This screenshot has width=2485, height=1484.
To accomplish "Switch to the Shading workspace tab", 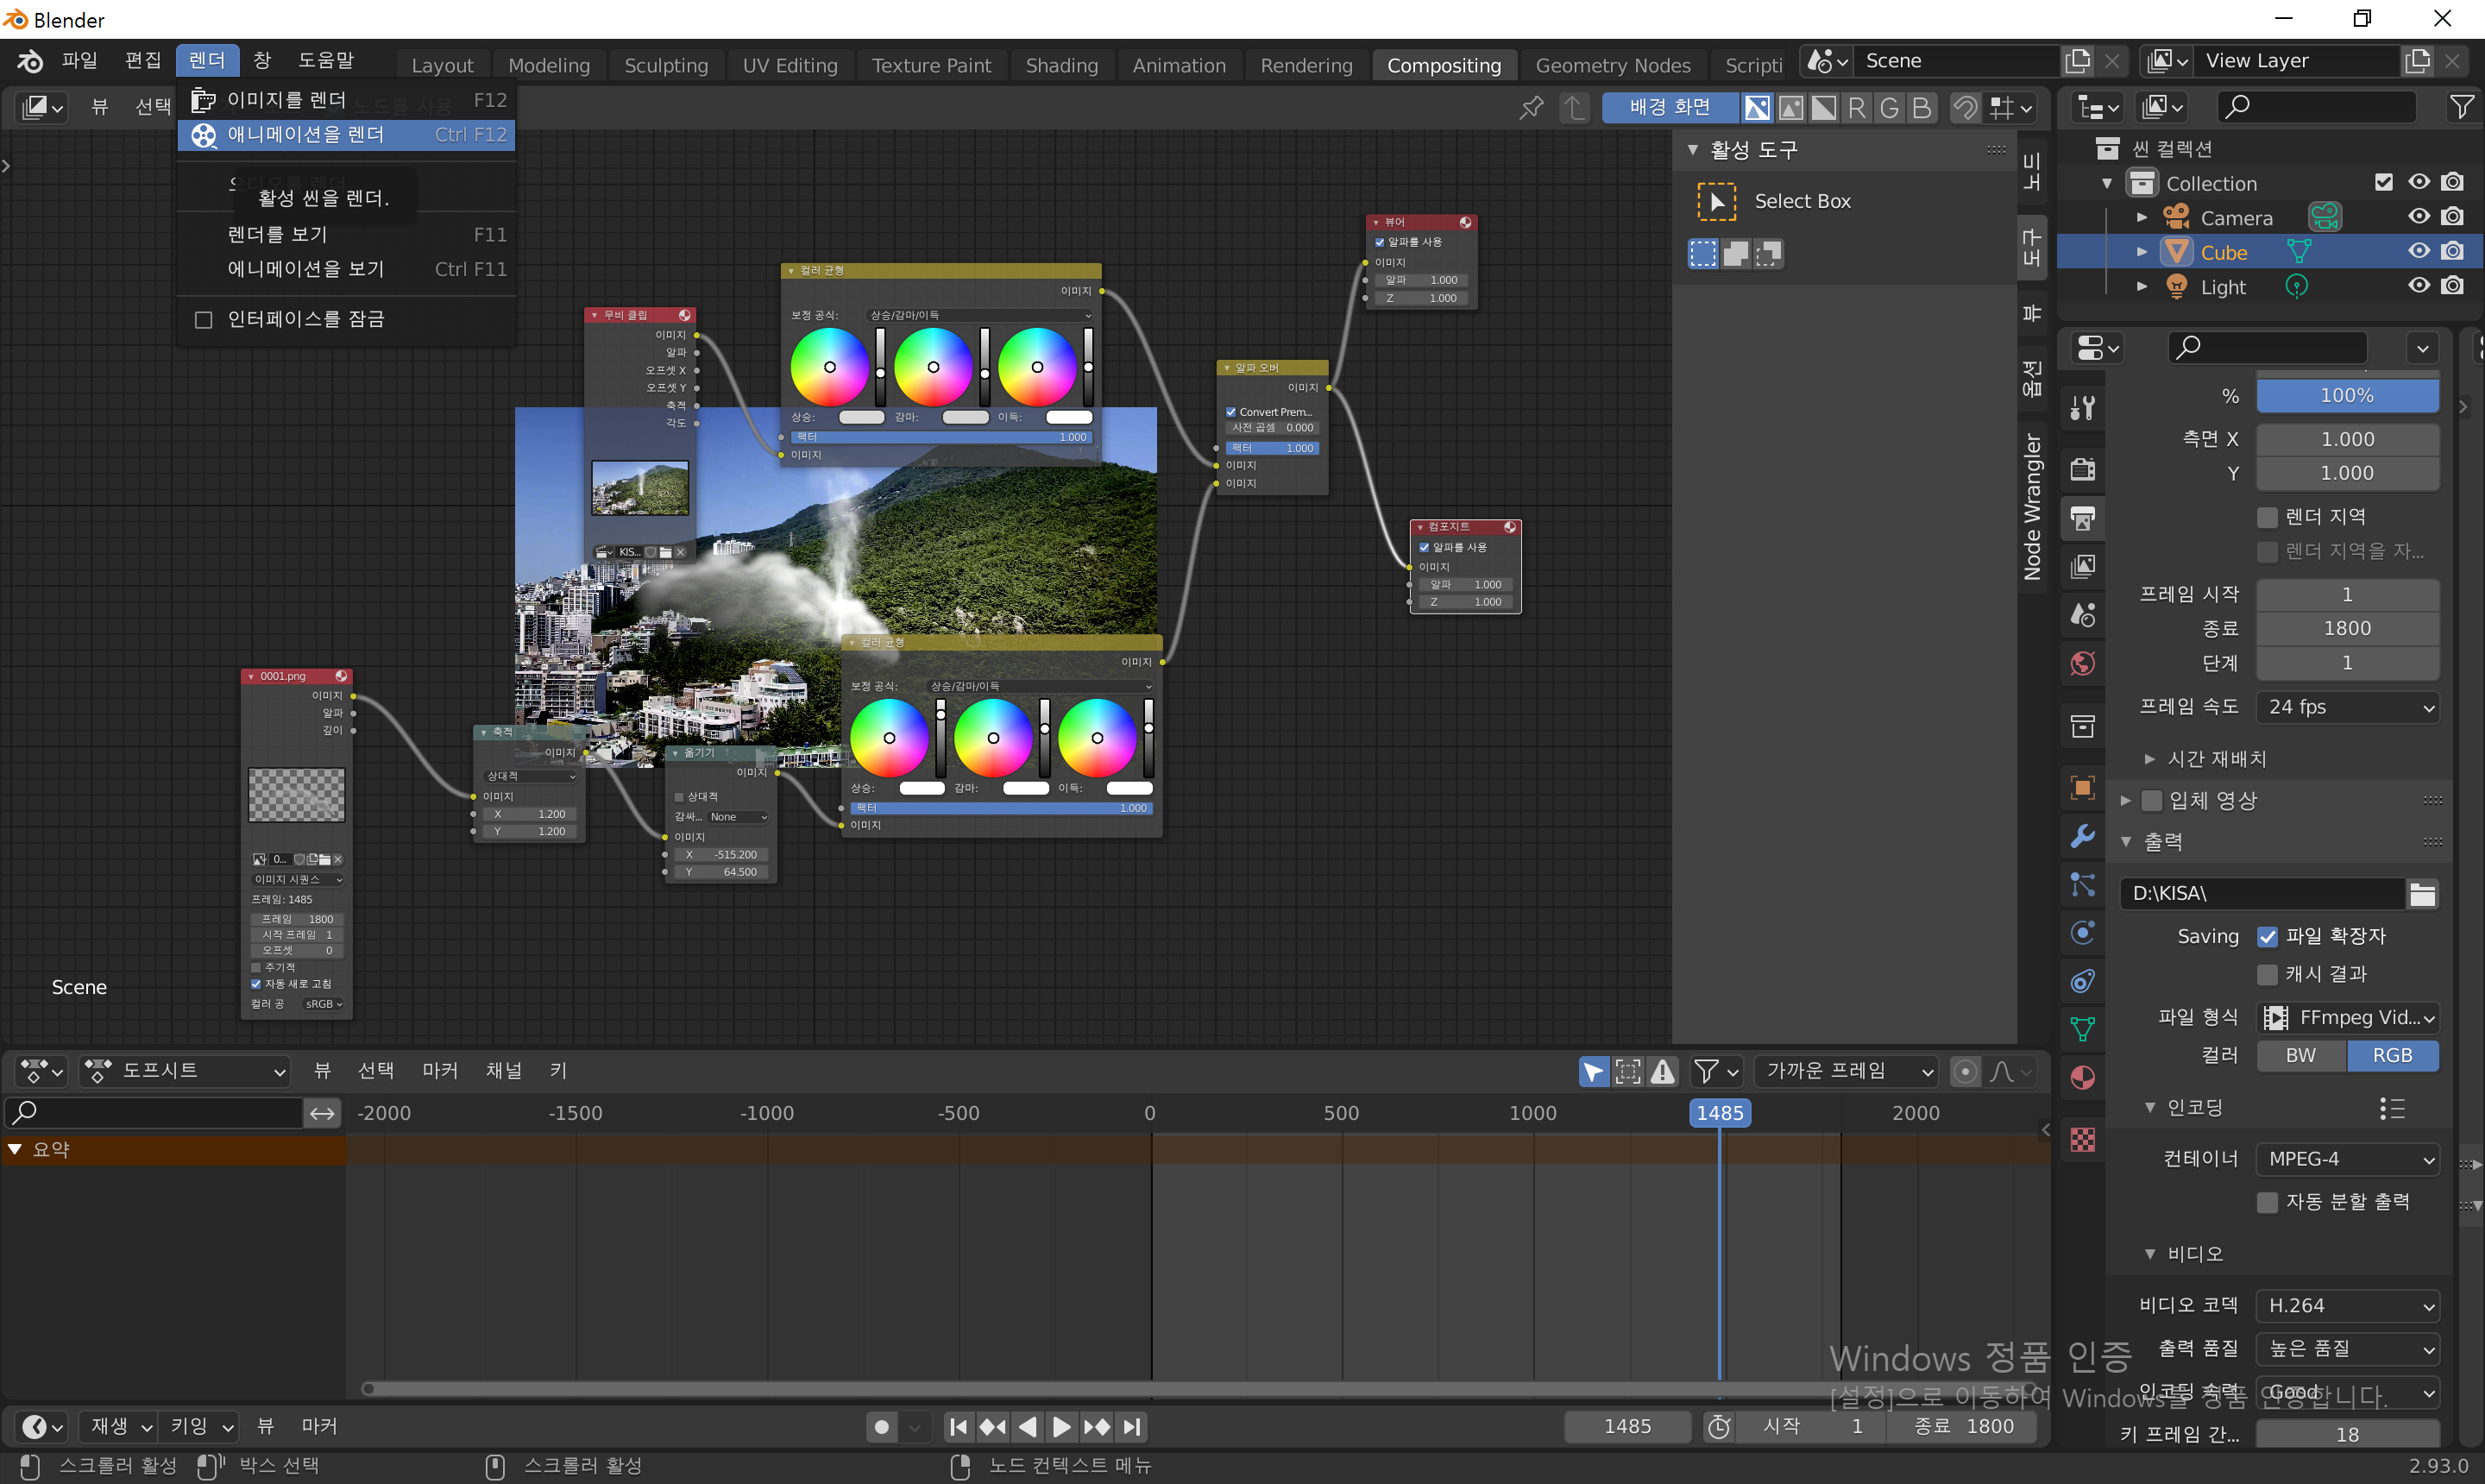I will click(x=1061, y=65).
